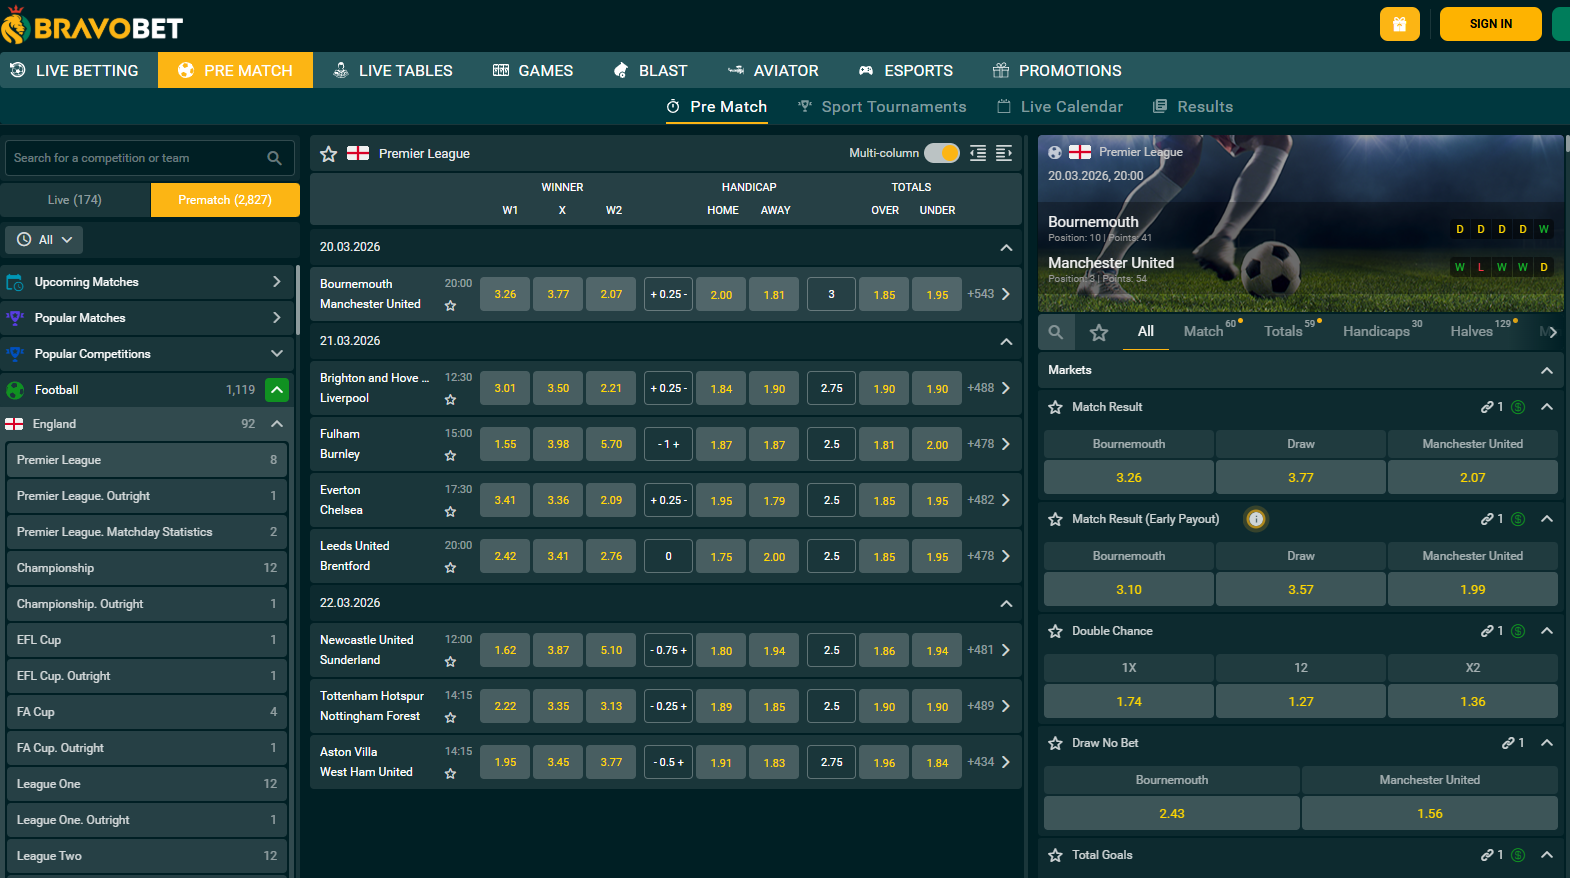Click the info icon beside Early Payout
This screenshot has height=878, width=1570.
click(1256, 519)
